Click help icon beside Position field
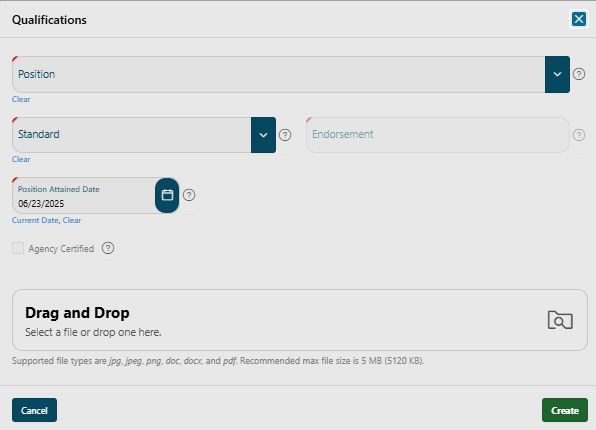 (579, 74)
